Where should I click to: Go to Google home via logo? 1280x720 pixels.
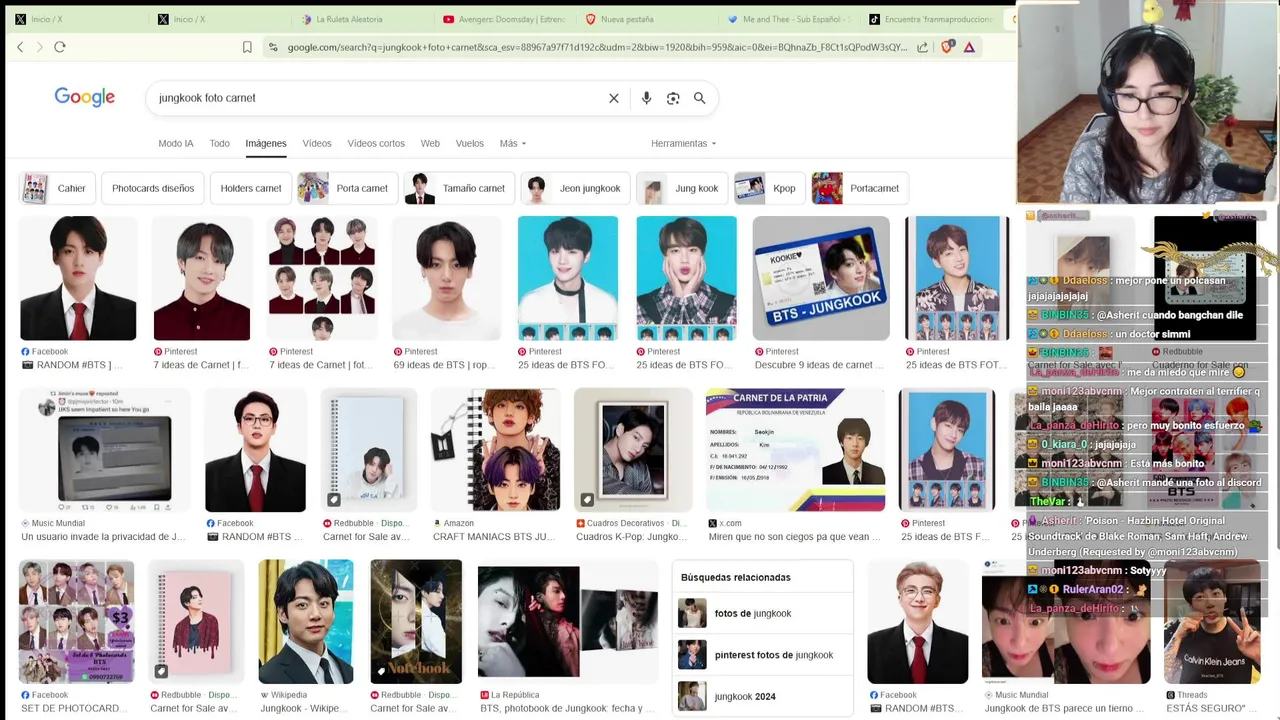click(x=85, y=97)
